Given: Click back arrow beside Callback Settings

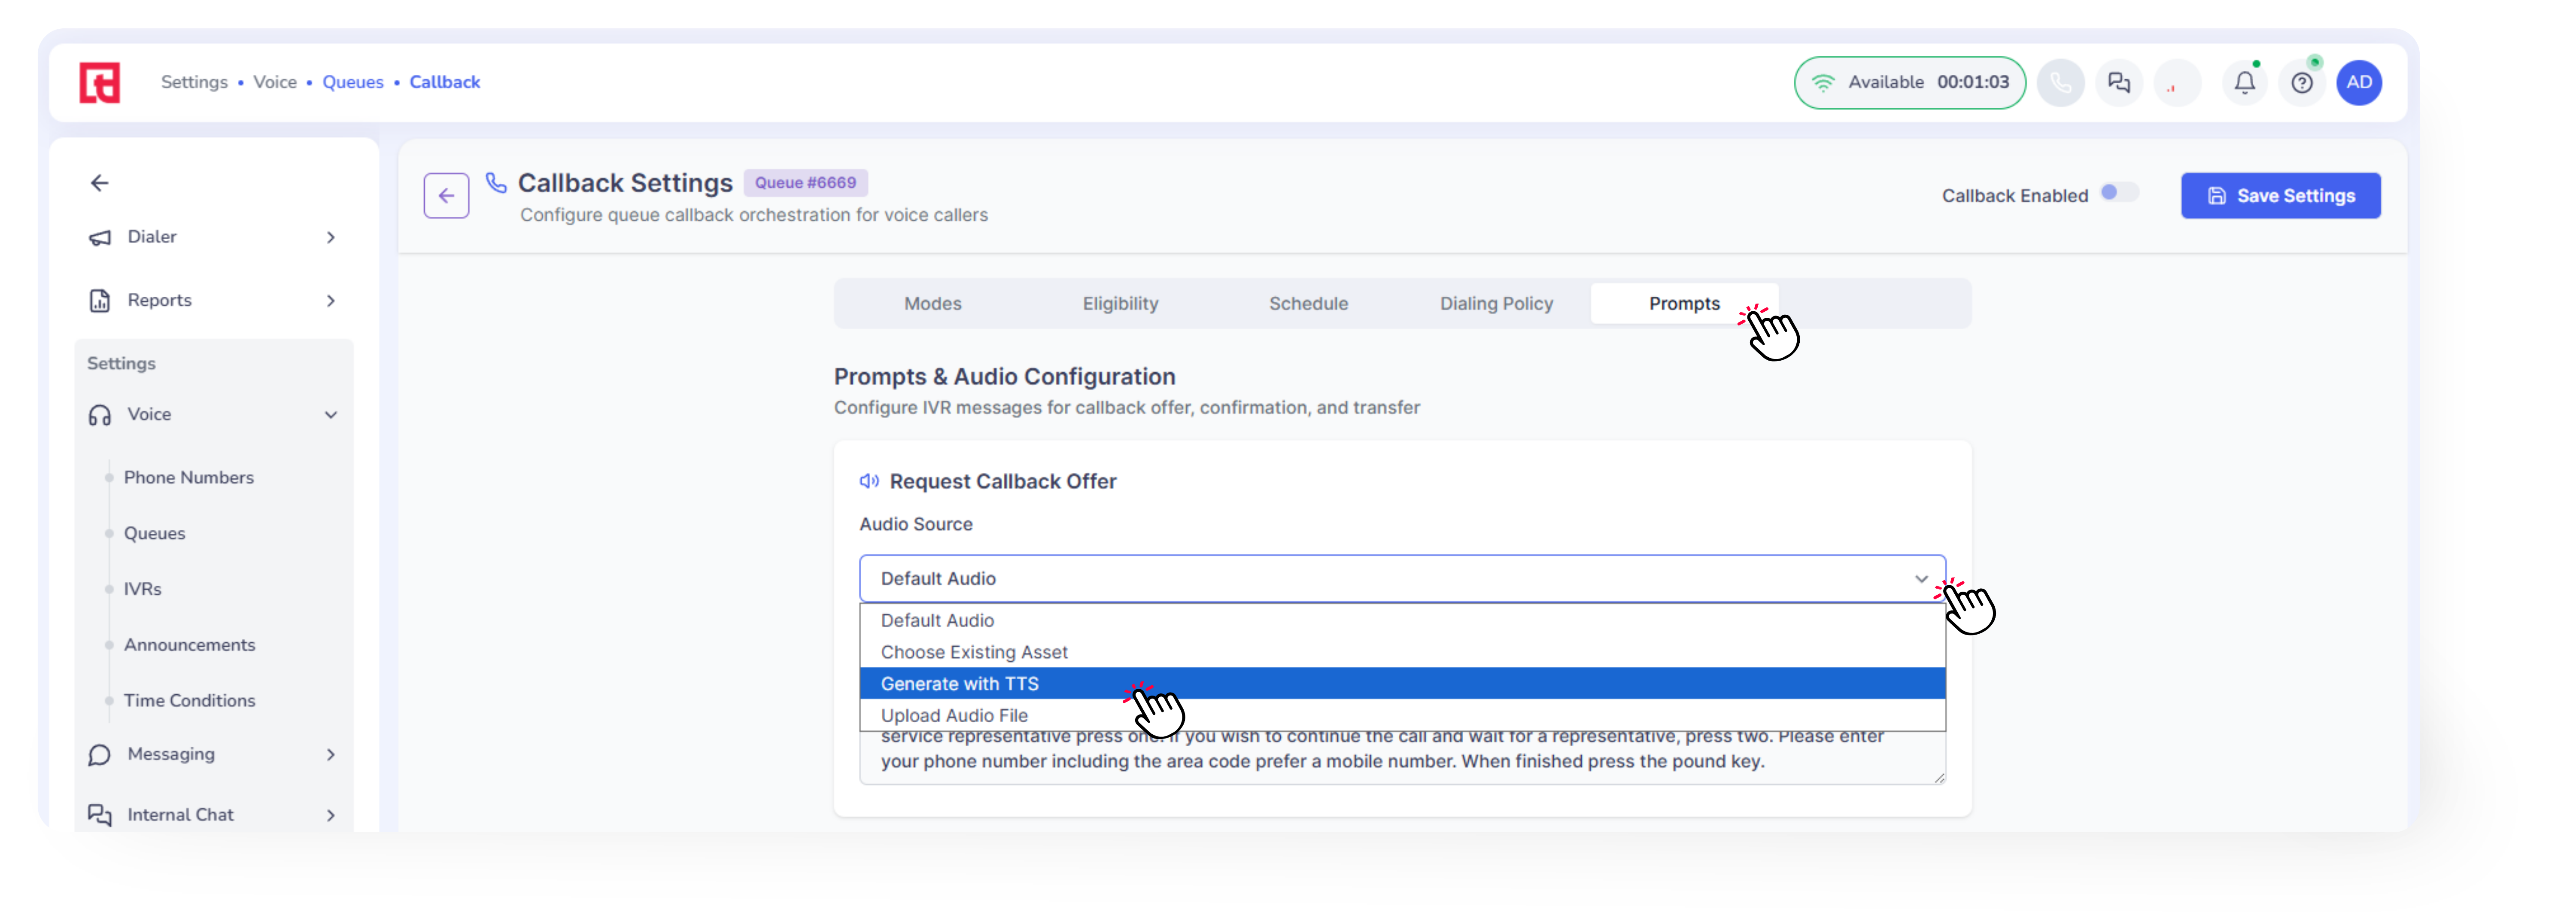Looking at the screenshot, I should 446,196.
